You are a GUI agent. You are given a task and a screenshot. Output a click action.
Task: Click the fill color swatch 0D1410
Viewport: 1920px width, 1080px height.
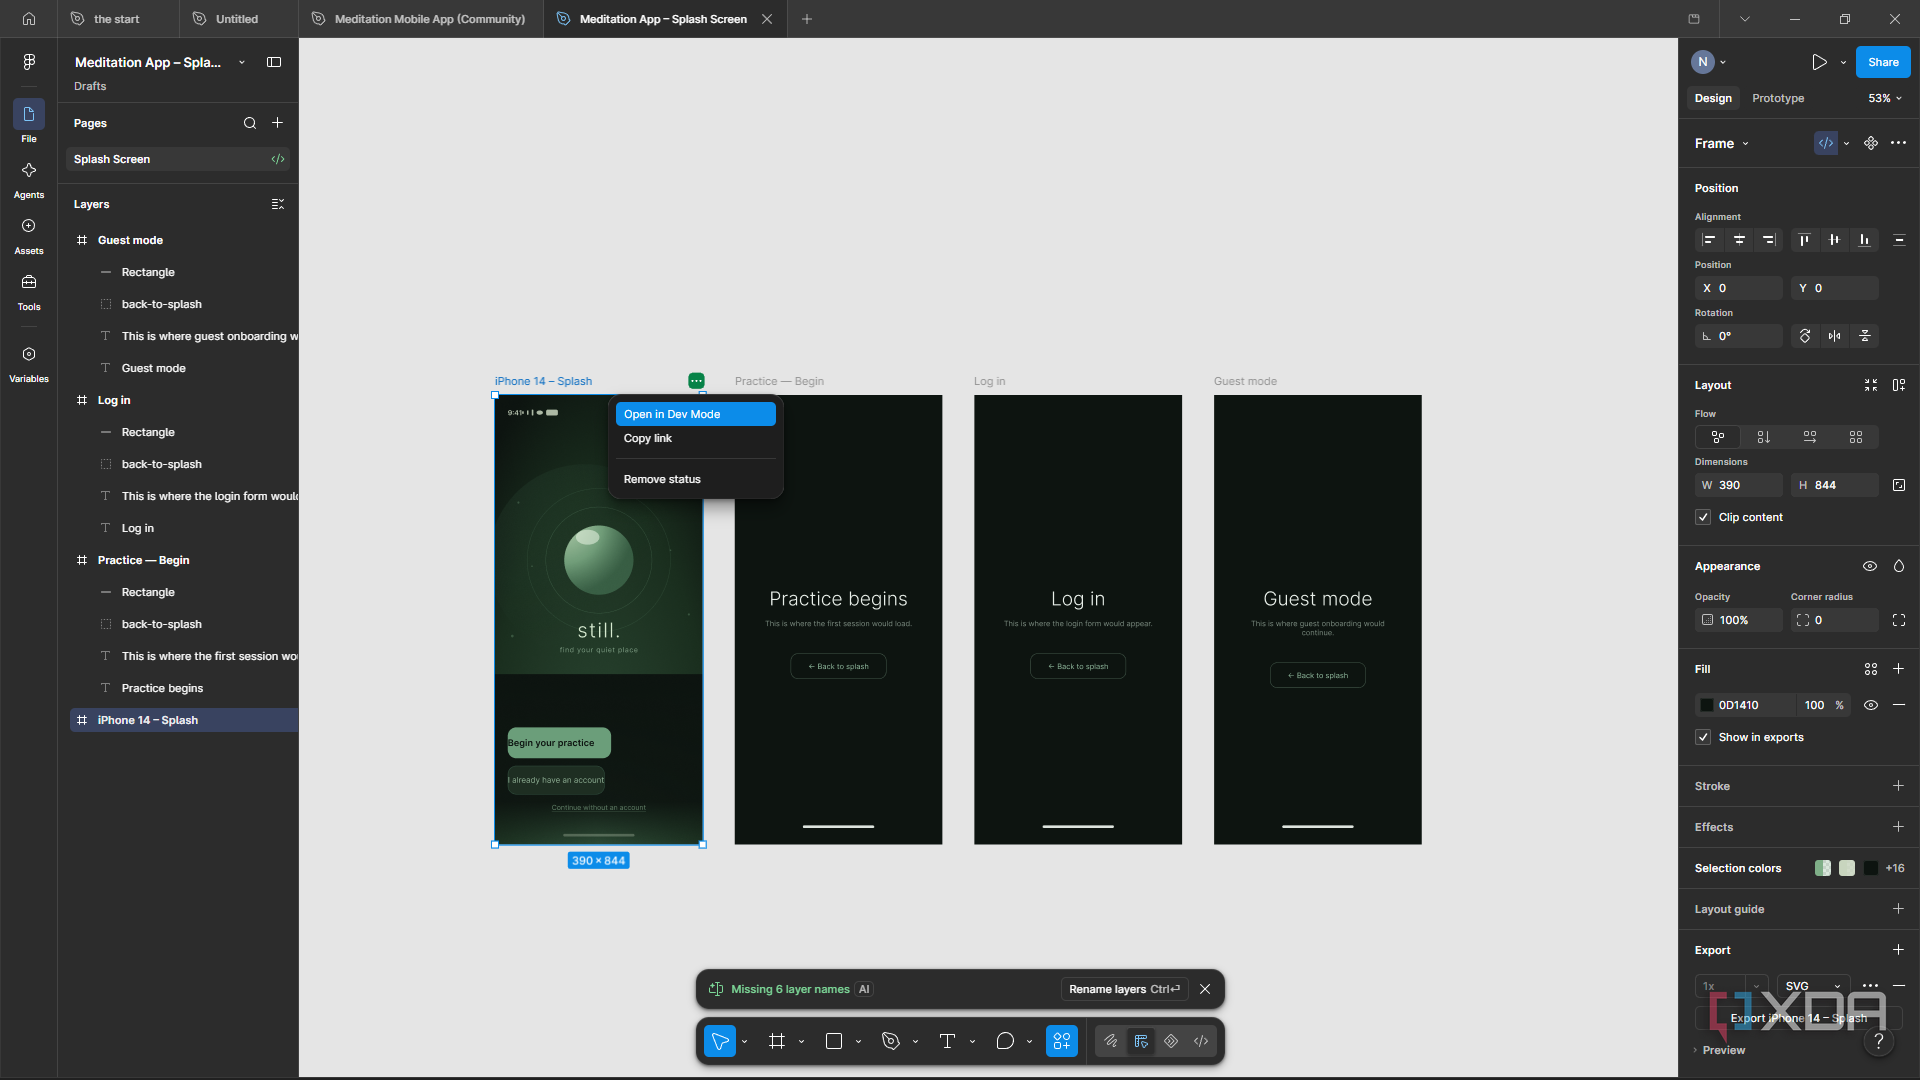click(x=1707, y=705)
